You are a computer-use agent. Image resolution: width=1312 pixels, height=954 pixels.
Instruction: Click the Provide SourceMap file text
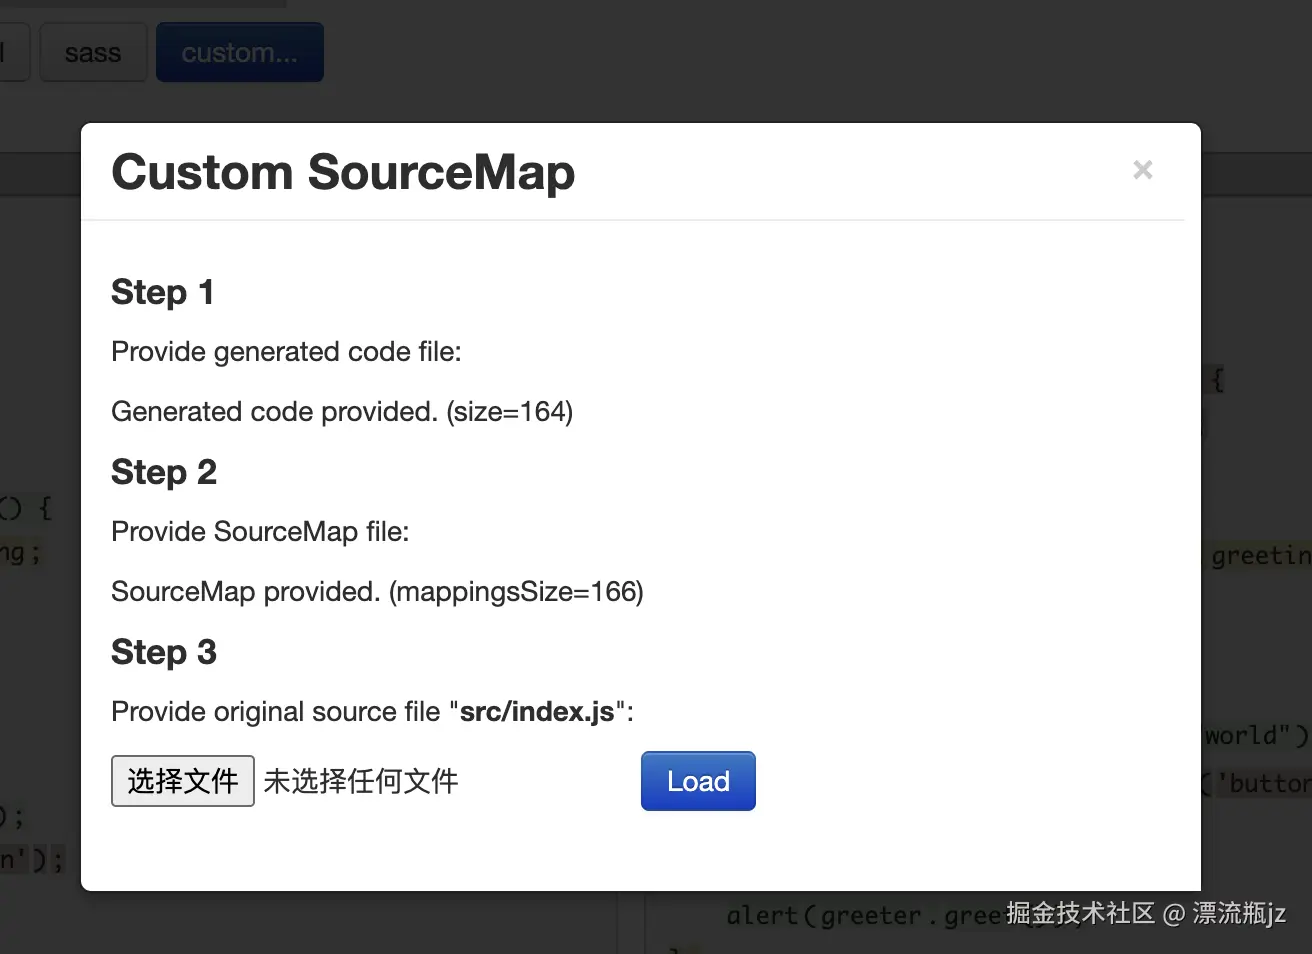(x=260, y=531)
